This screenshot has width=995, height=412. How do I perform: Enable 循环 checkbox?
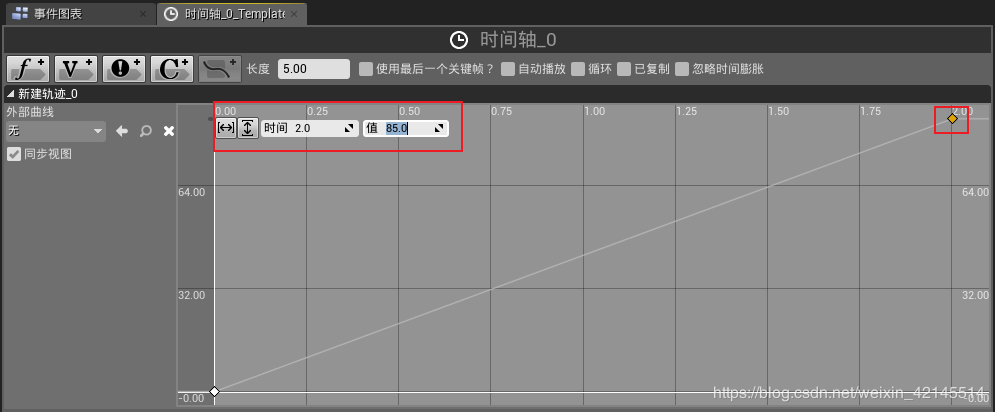[577, 69]
